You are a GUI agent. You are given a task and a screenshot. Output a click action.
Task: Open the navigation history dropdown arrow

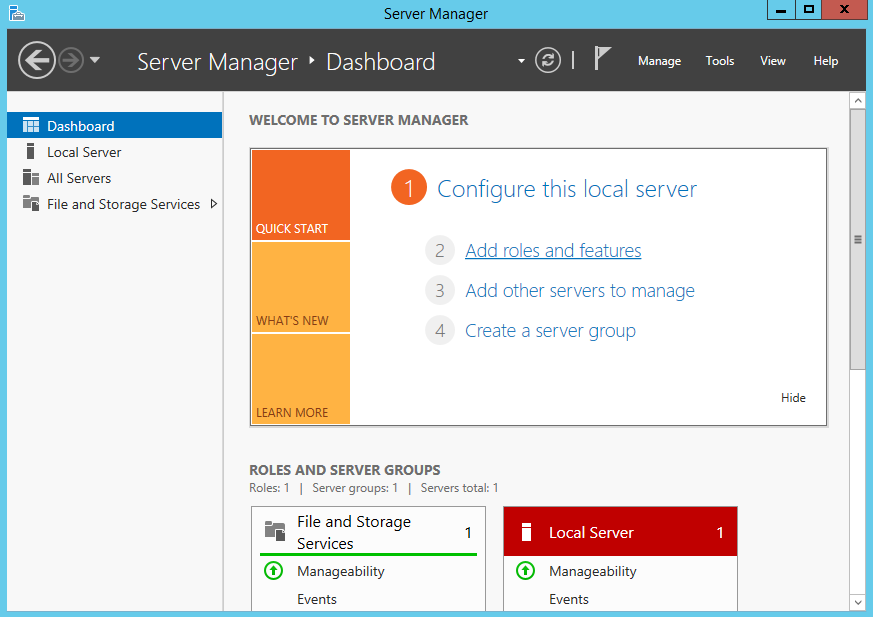coord(95,60)
